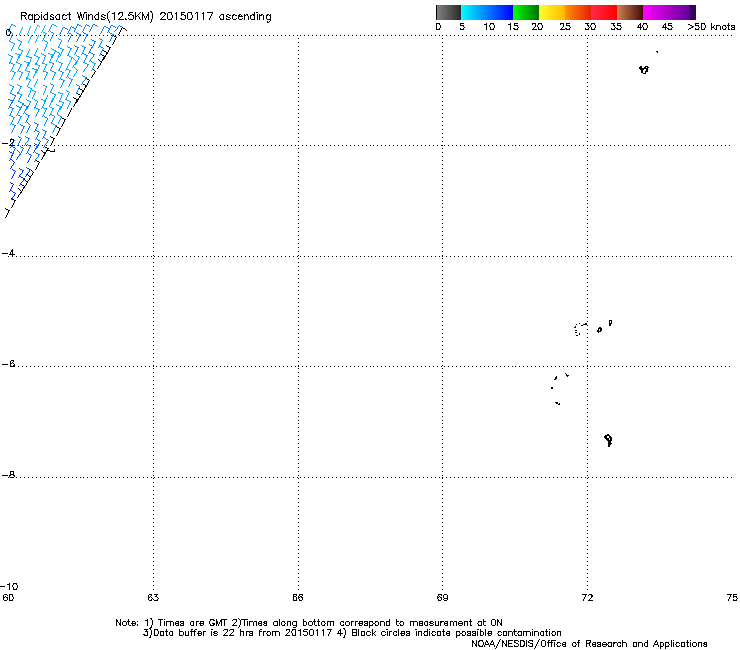The height and width of the screenshot is (650, 740).
Task: Click the legend label '40'
Action: (642, 27)
